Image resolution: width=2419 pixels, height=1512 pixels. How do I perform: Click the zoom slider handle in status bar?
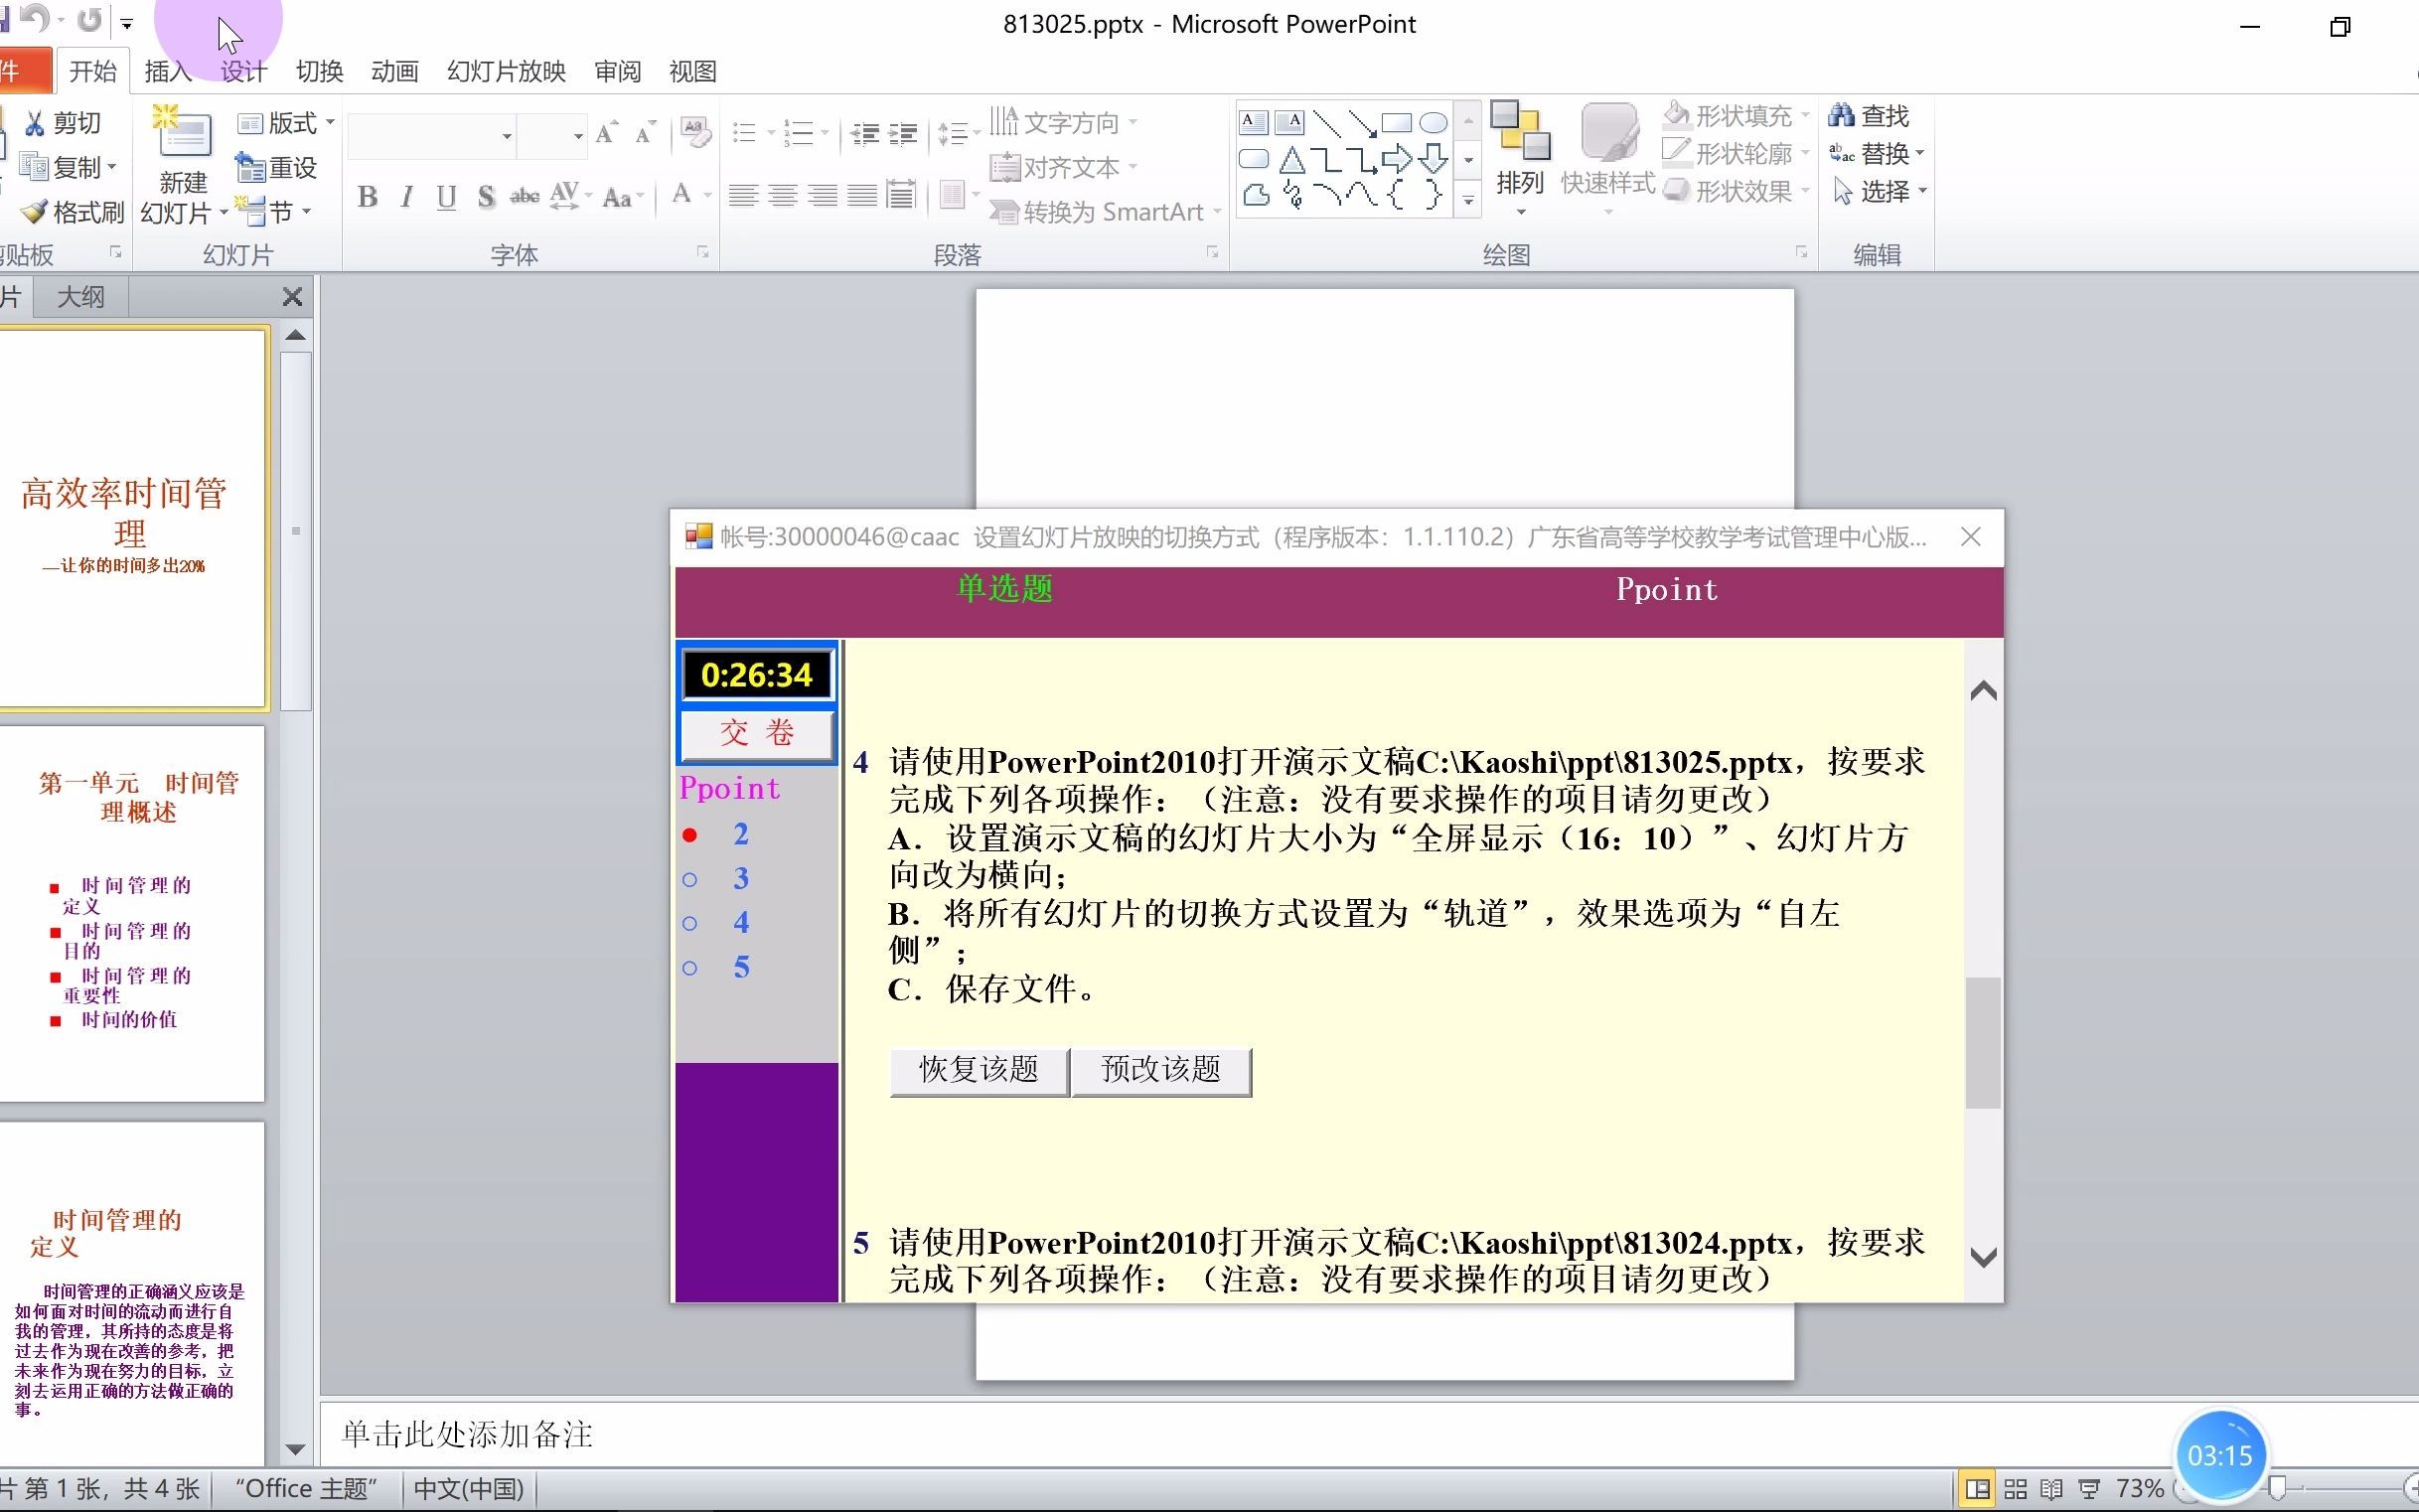[x=2277, y=1489]
